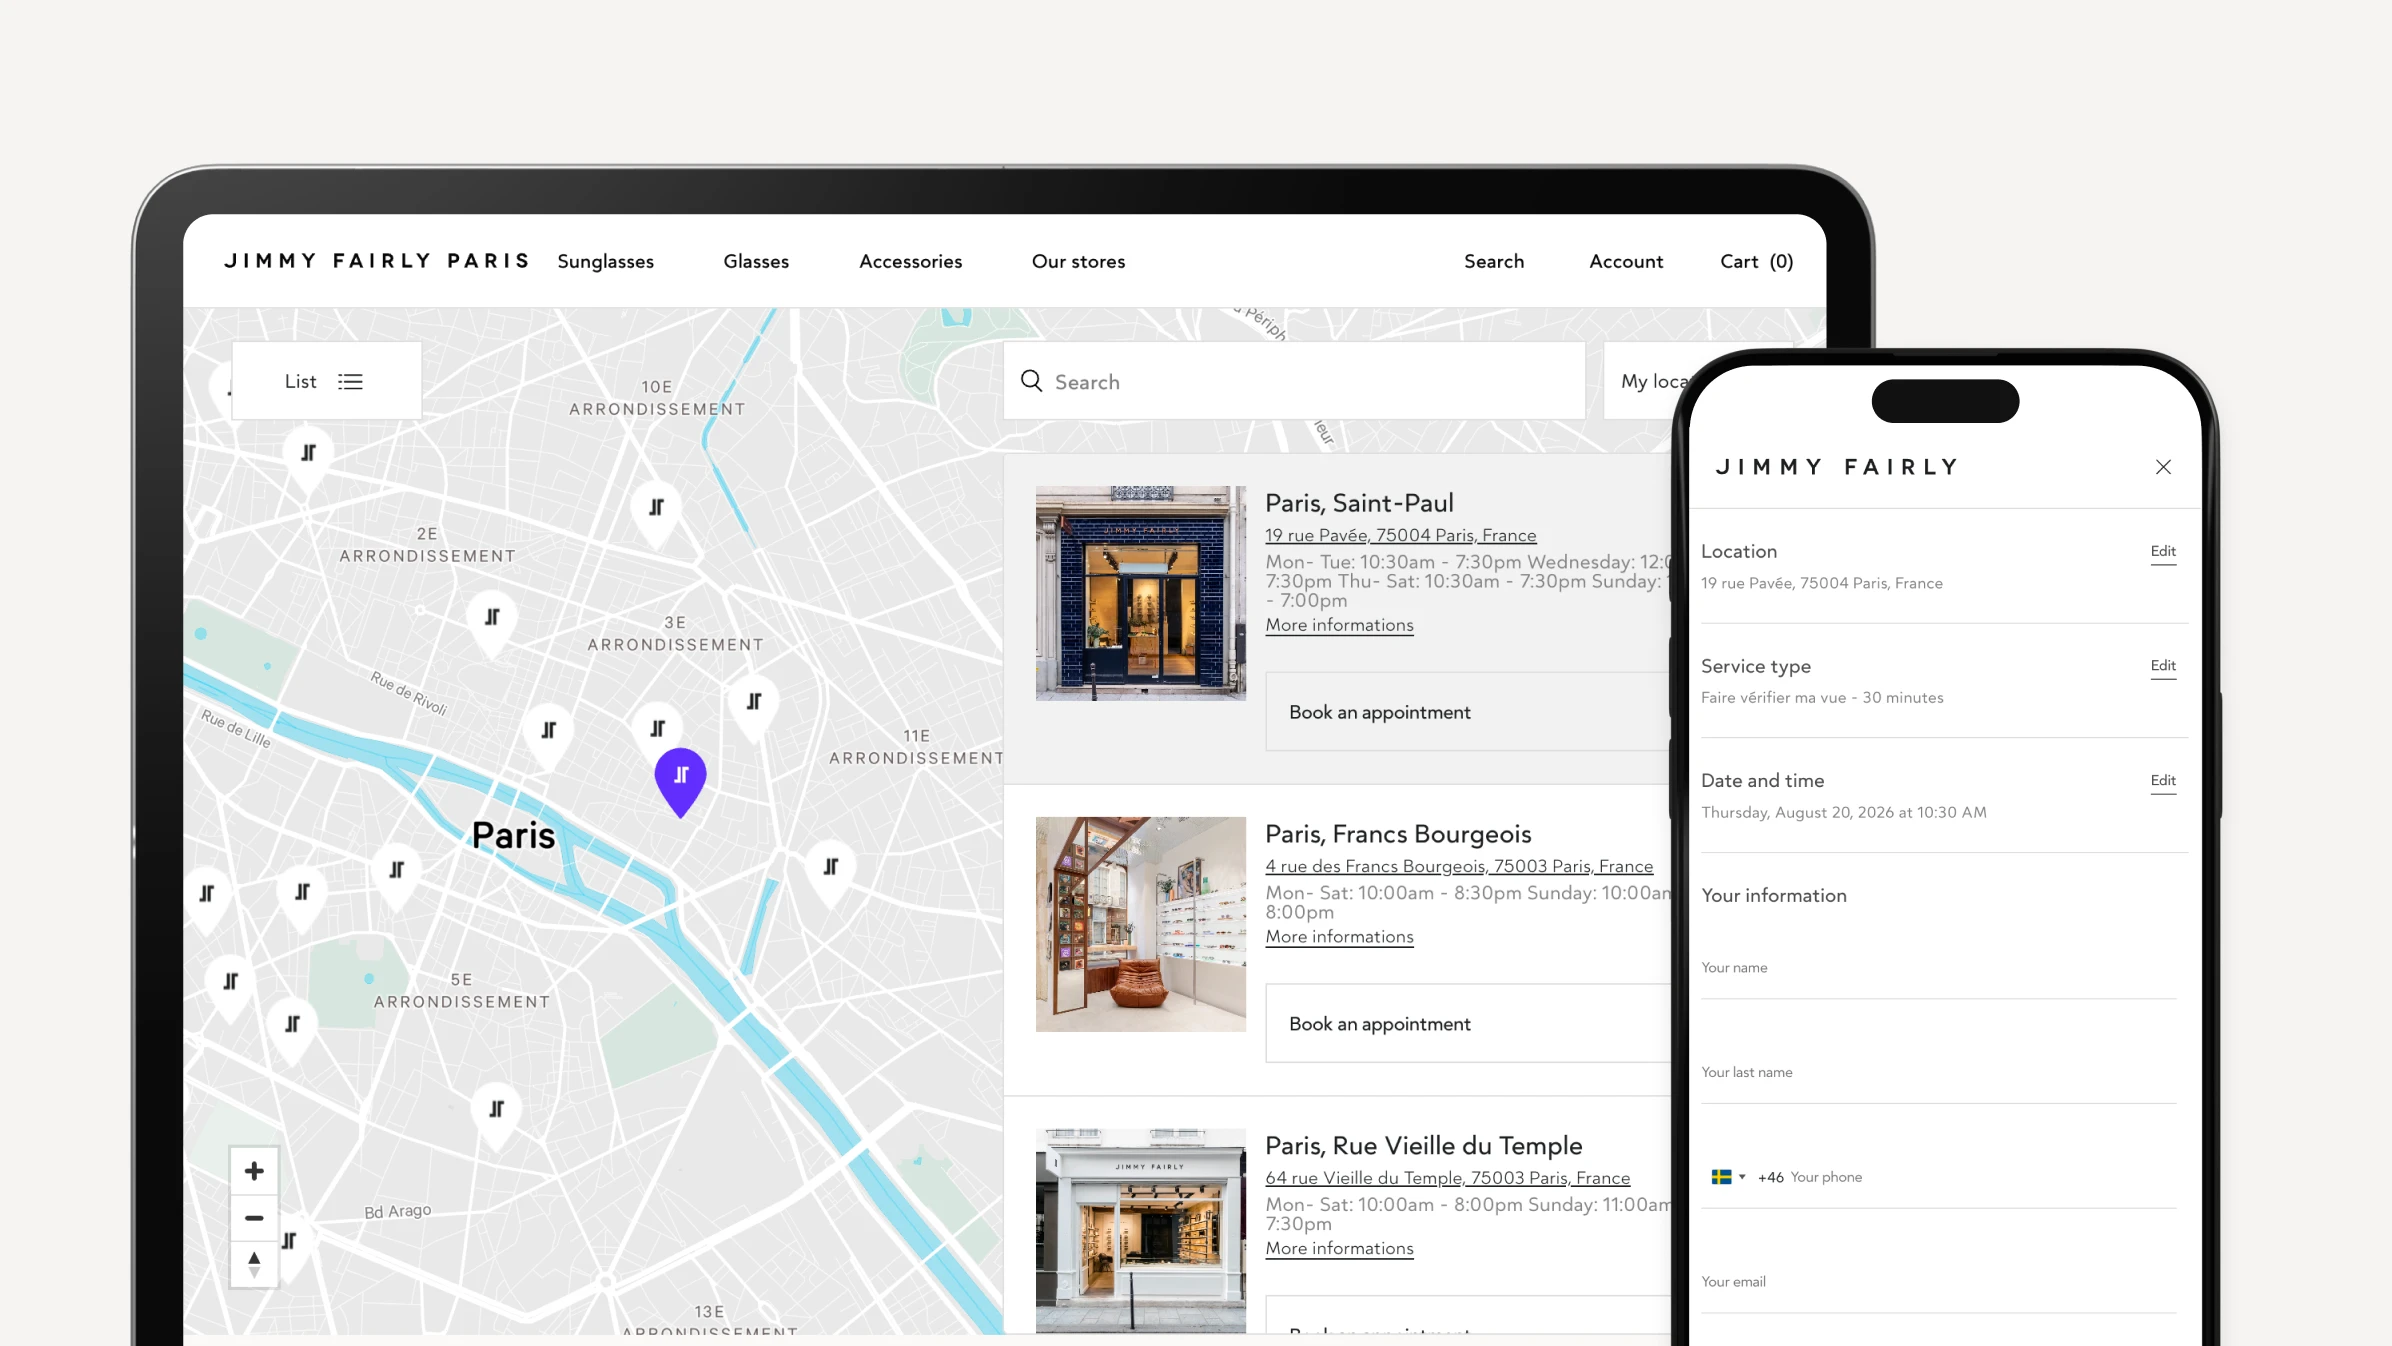Book an appointment at Paris, Francs Bourgeois
This screenshot has height=1346, width=2392.
pos(1468,1024)
